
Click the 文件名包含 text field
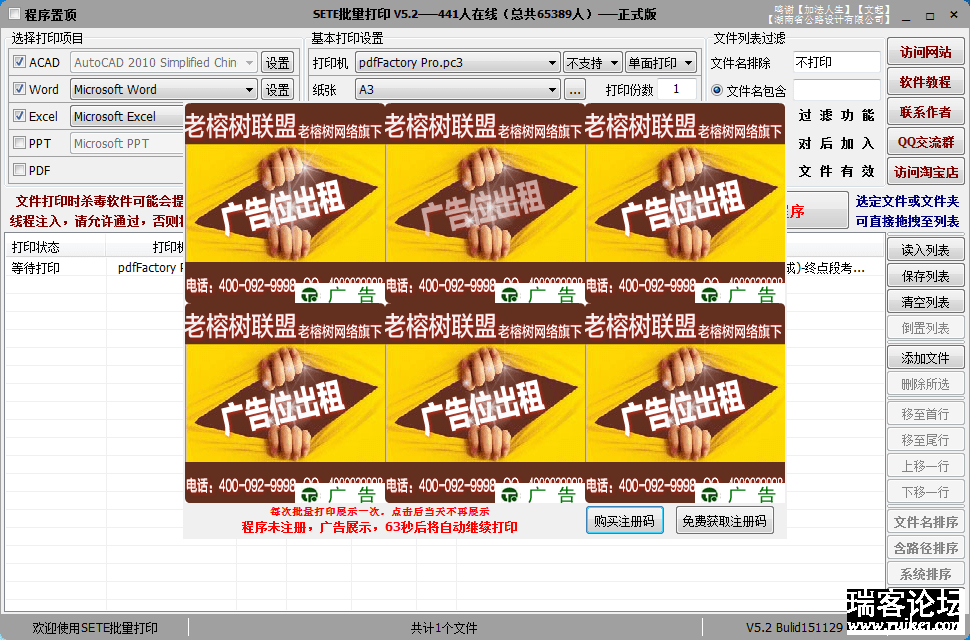point(836,90)
